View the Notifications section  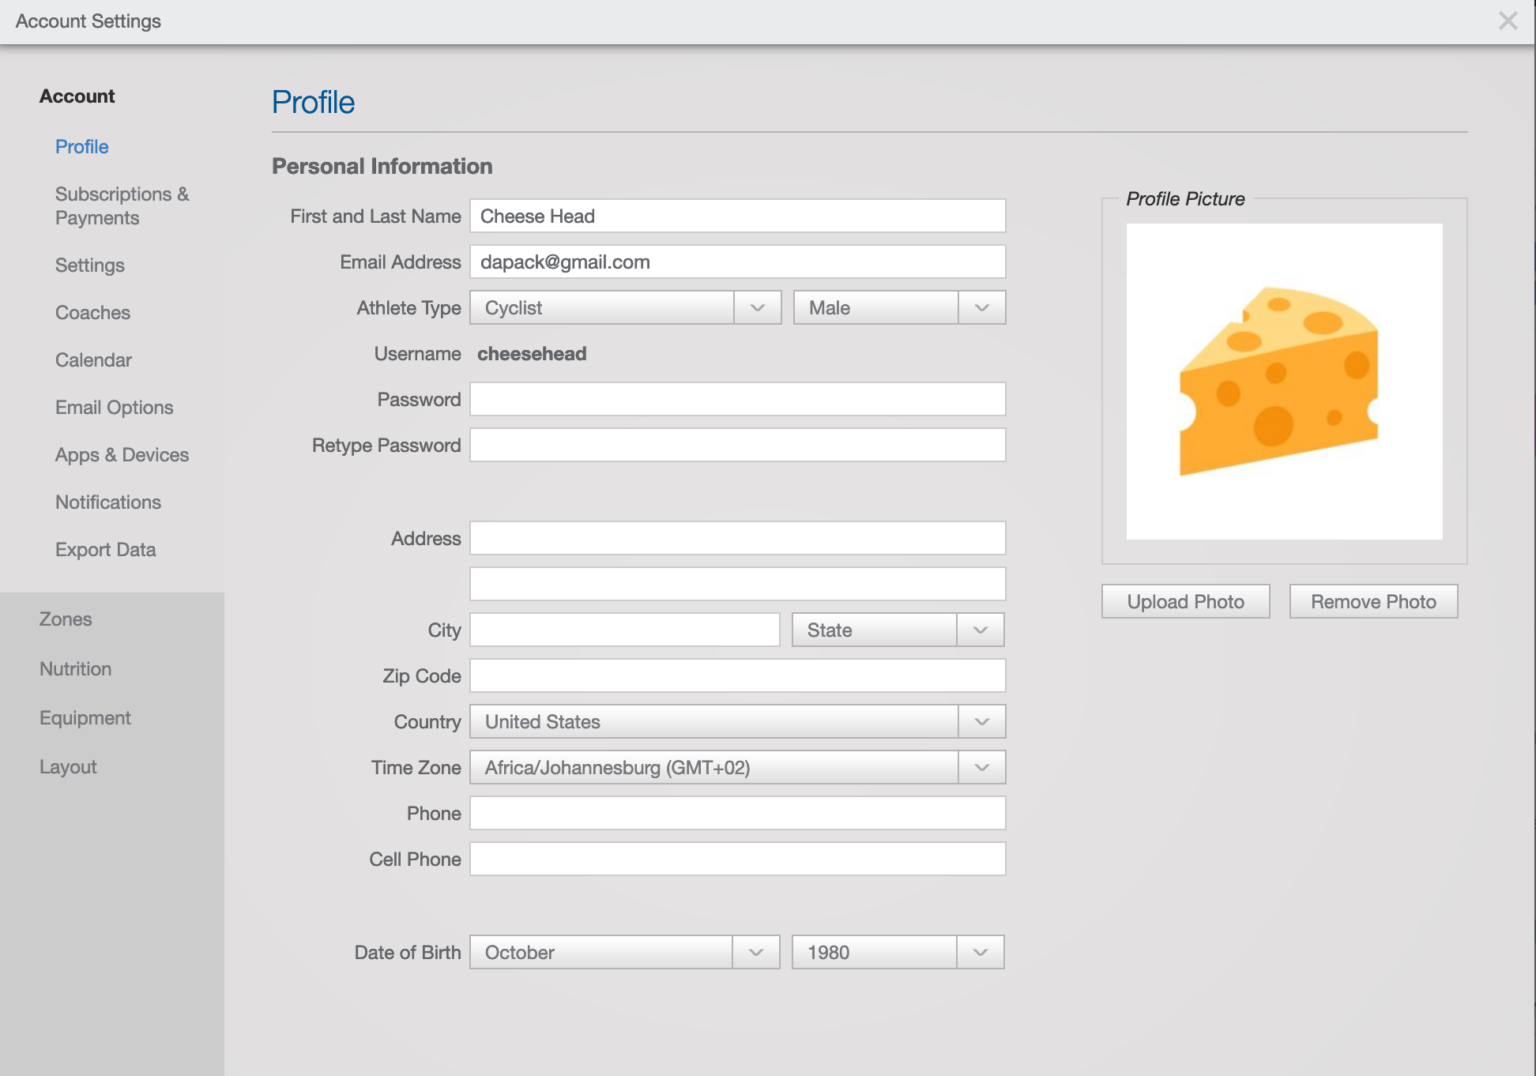coord(108,502)
